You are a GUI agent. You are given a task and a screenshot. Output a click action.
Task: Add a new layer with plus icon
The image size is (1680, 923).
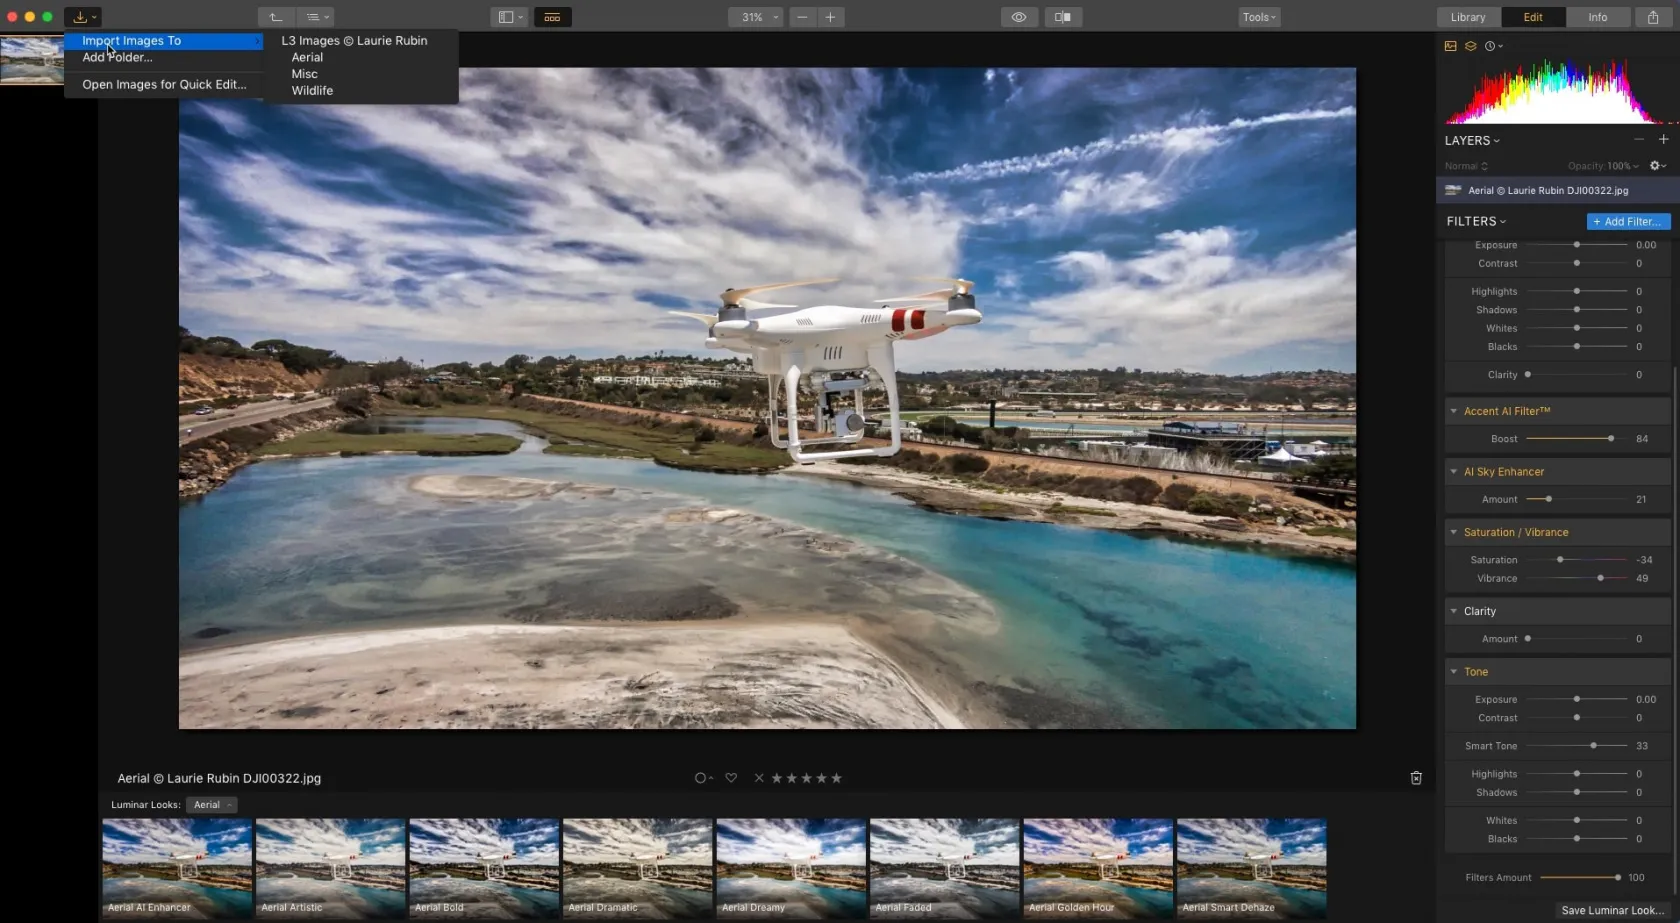[x=1663, y=140]
